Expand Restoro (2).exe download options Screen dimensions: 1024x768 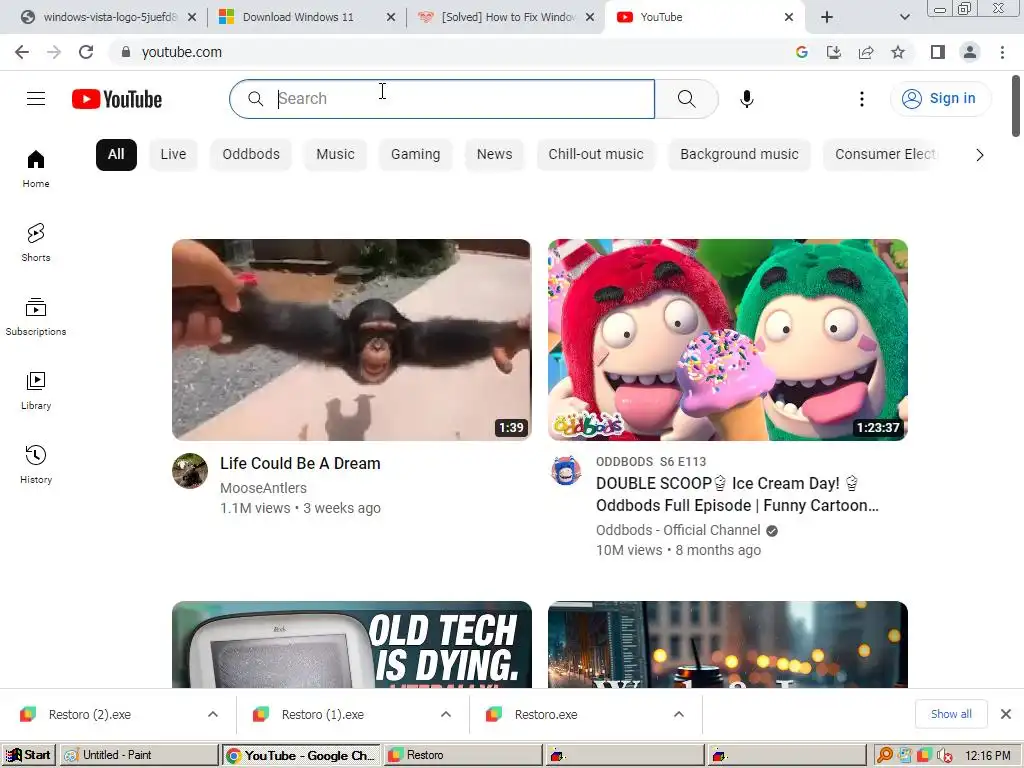click(213, 714)
